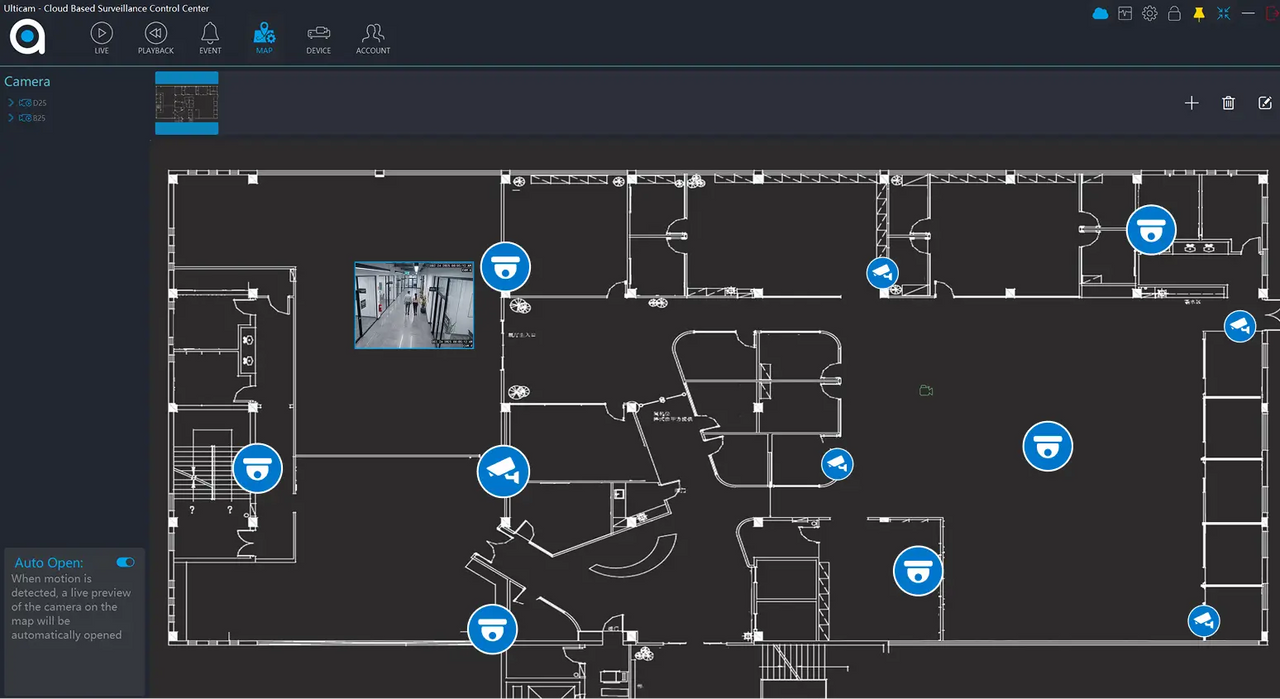This screenshot has height=699, width=1280.
Task: Expand the B25 camera group
Action: tap(11, 118)
